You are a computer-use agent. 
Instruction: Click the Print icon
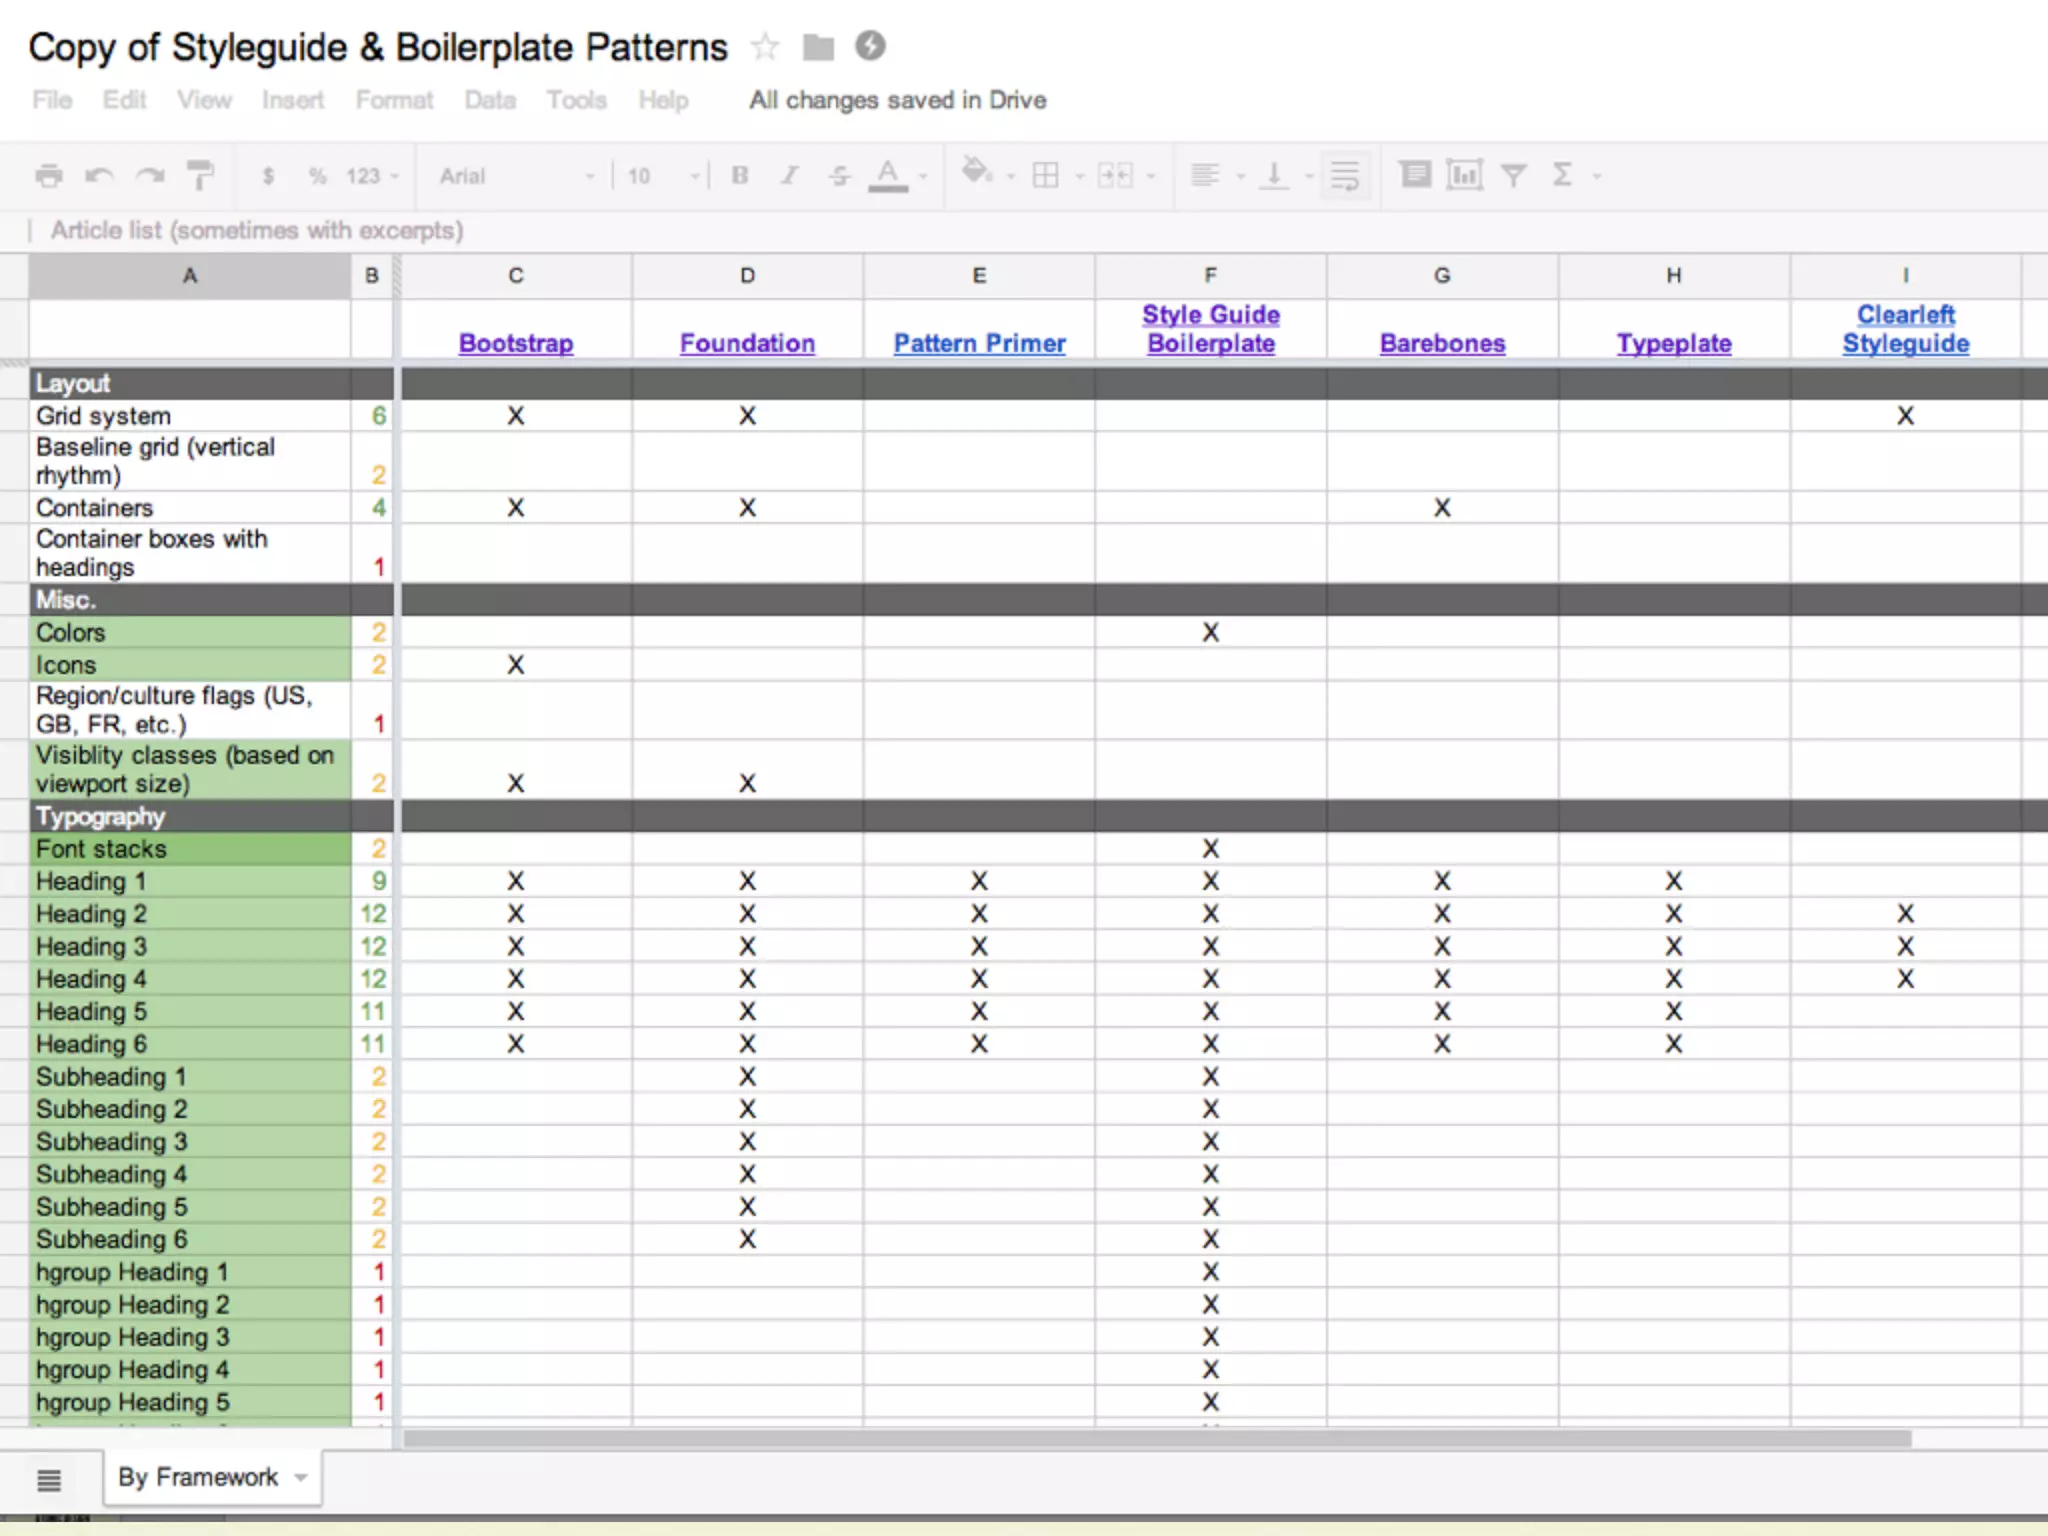tap(48, 176)
